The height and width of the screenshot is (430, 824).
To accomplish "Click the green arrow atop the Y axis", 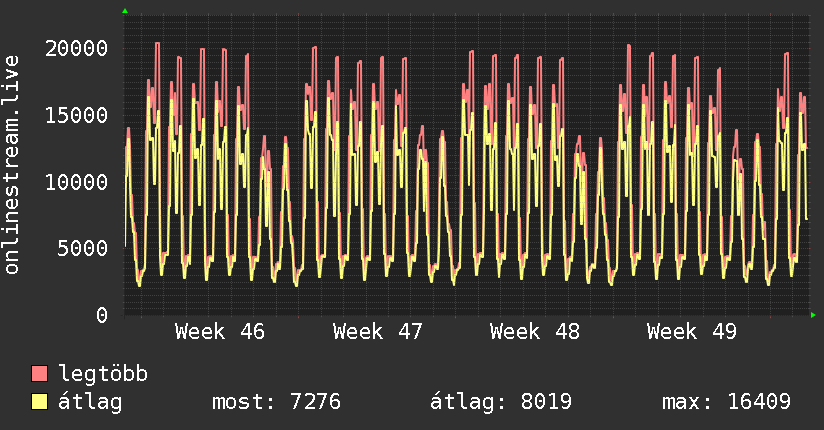I will [x=125, y=11].
